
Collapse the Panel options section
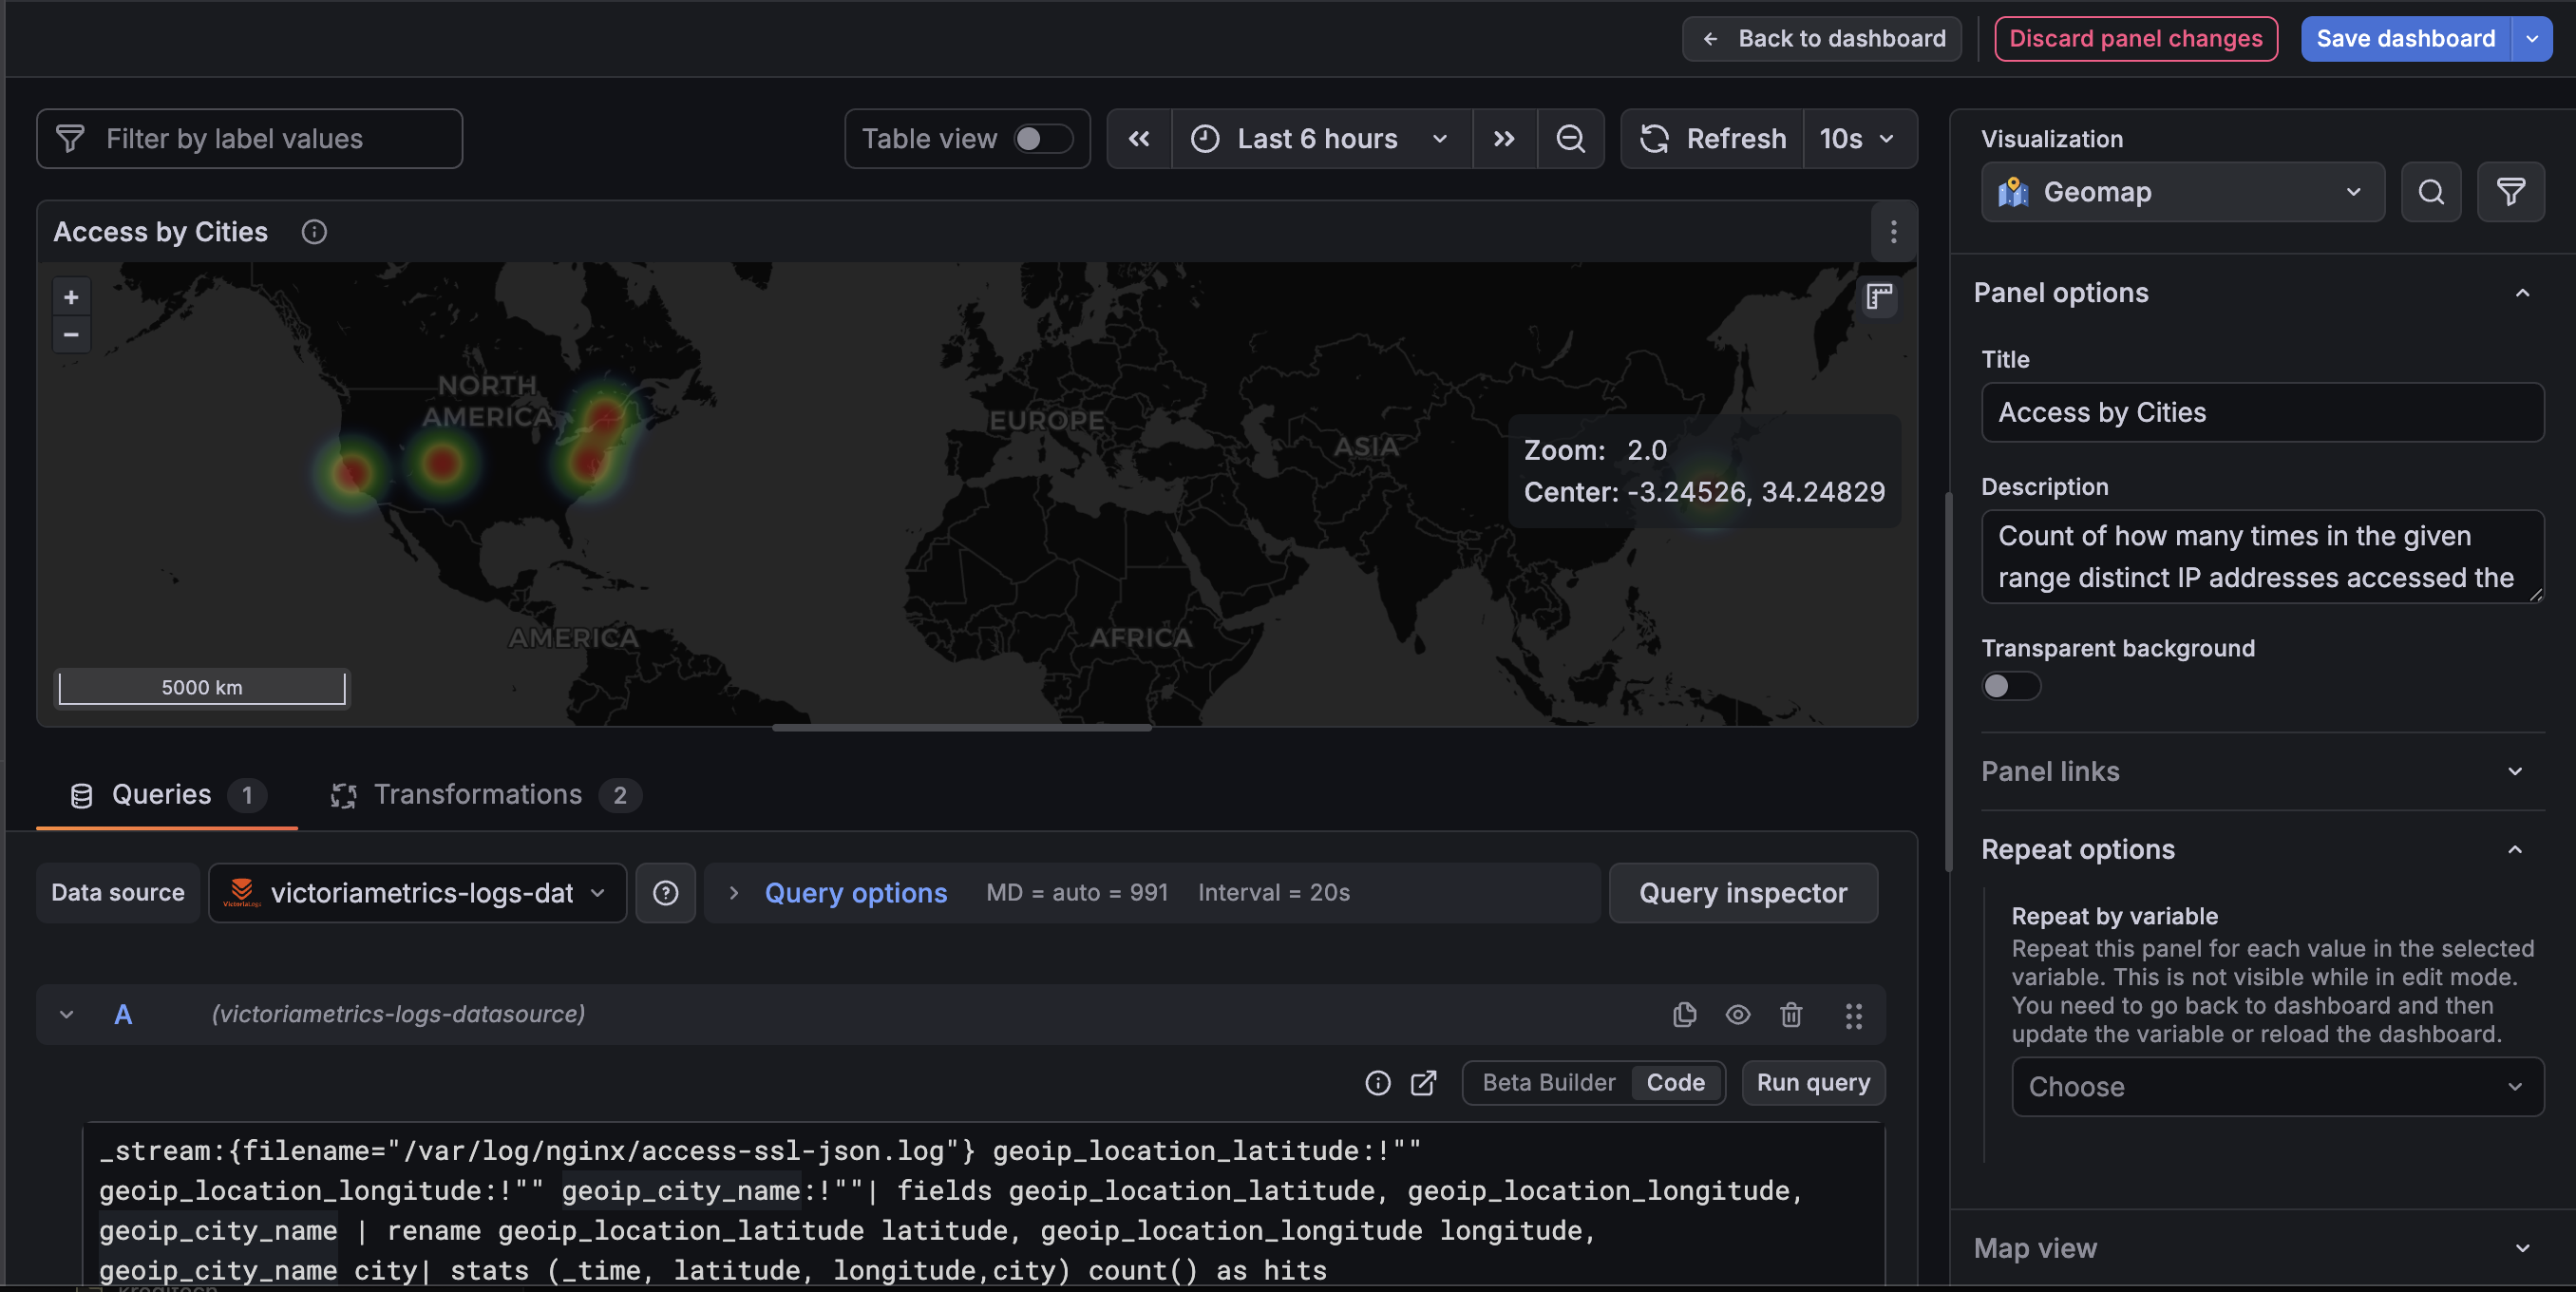coord(2522,293)
